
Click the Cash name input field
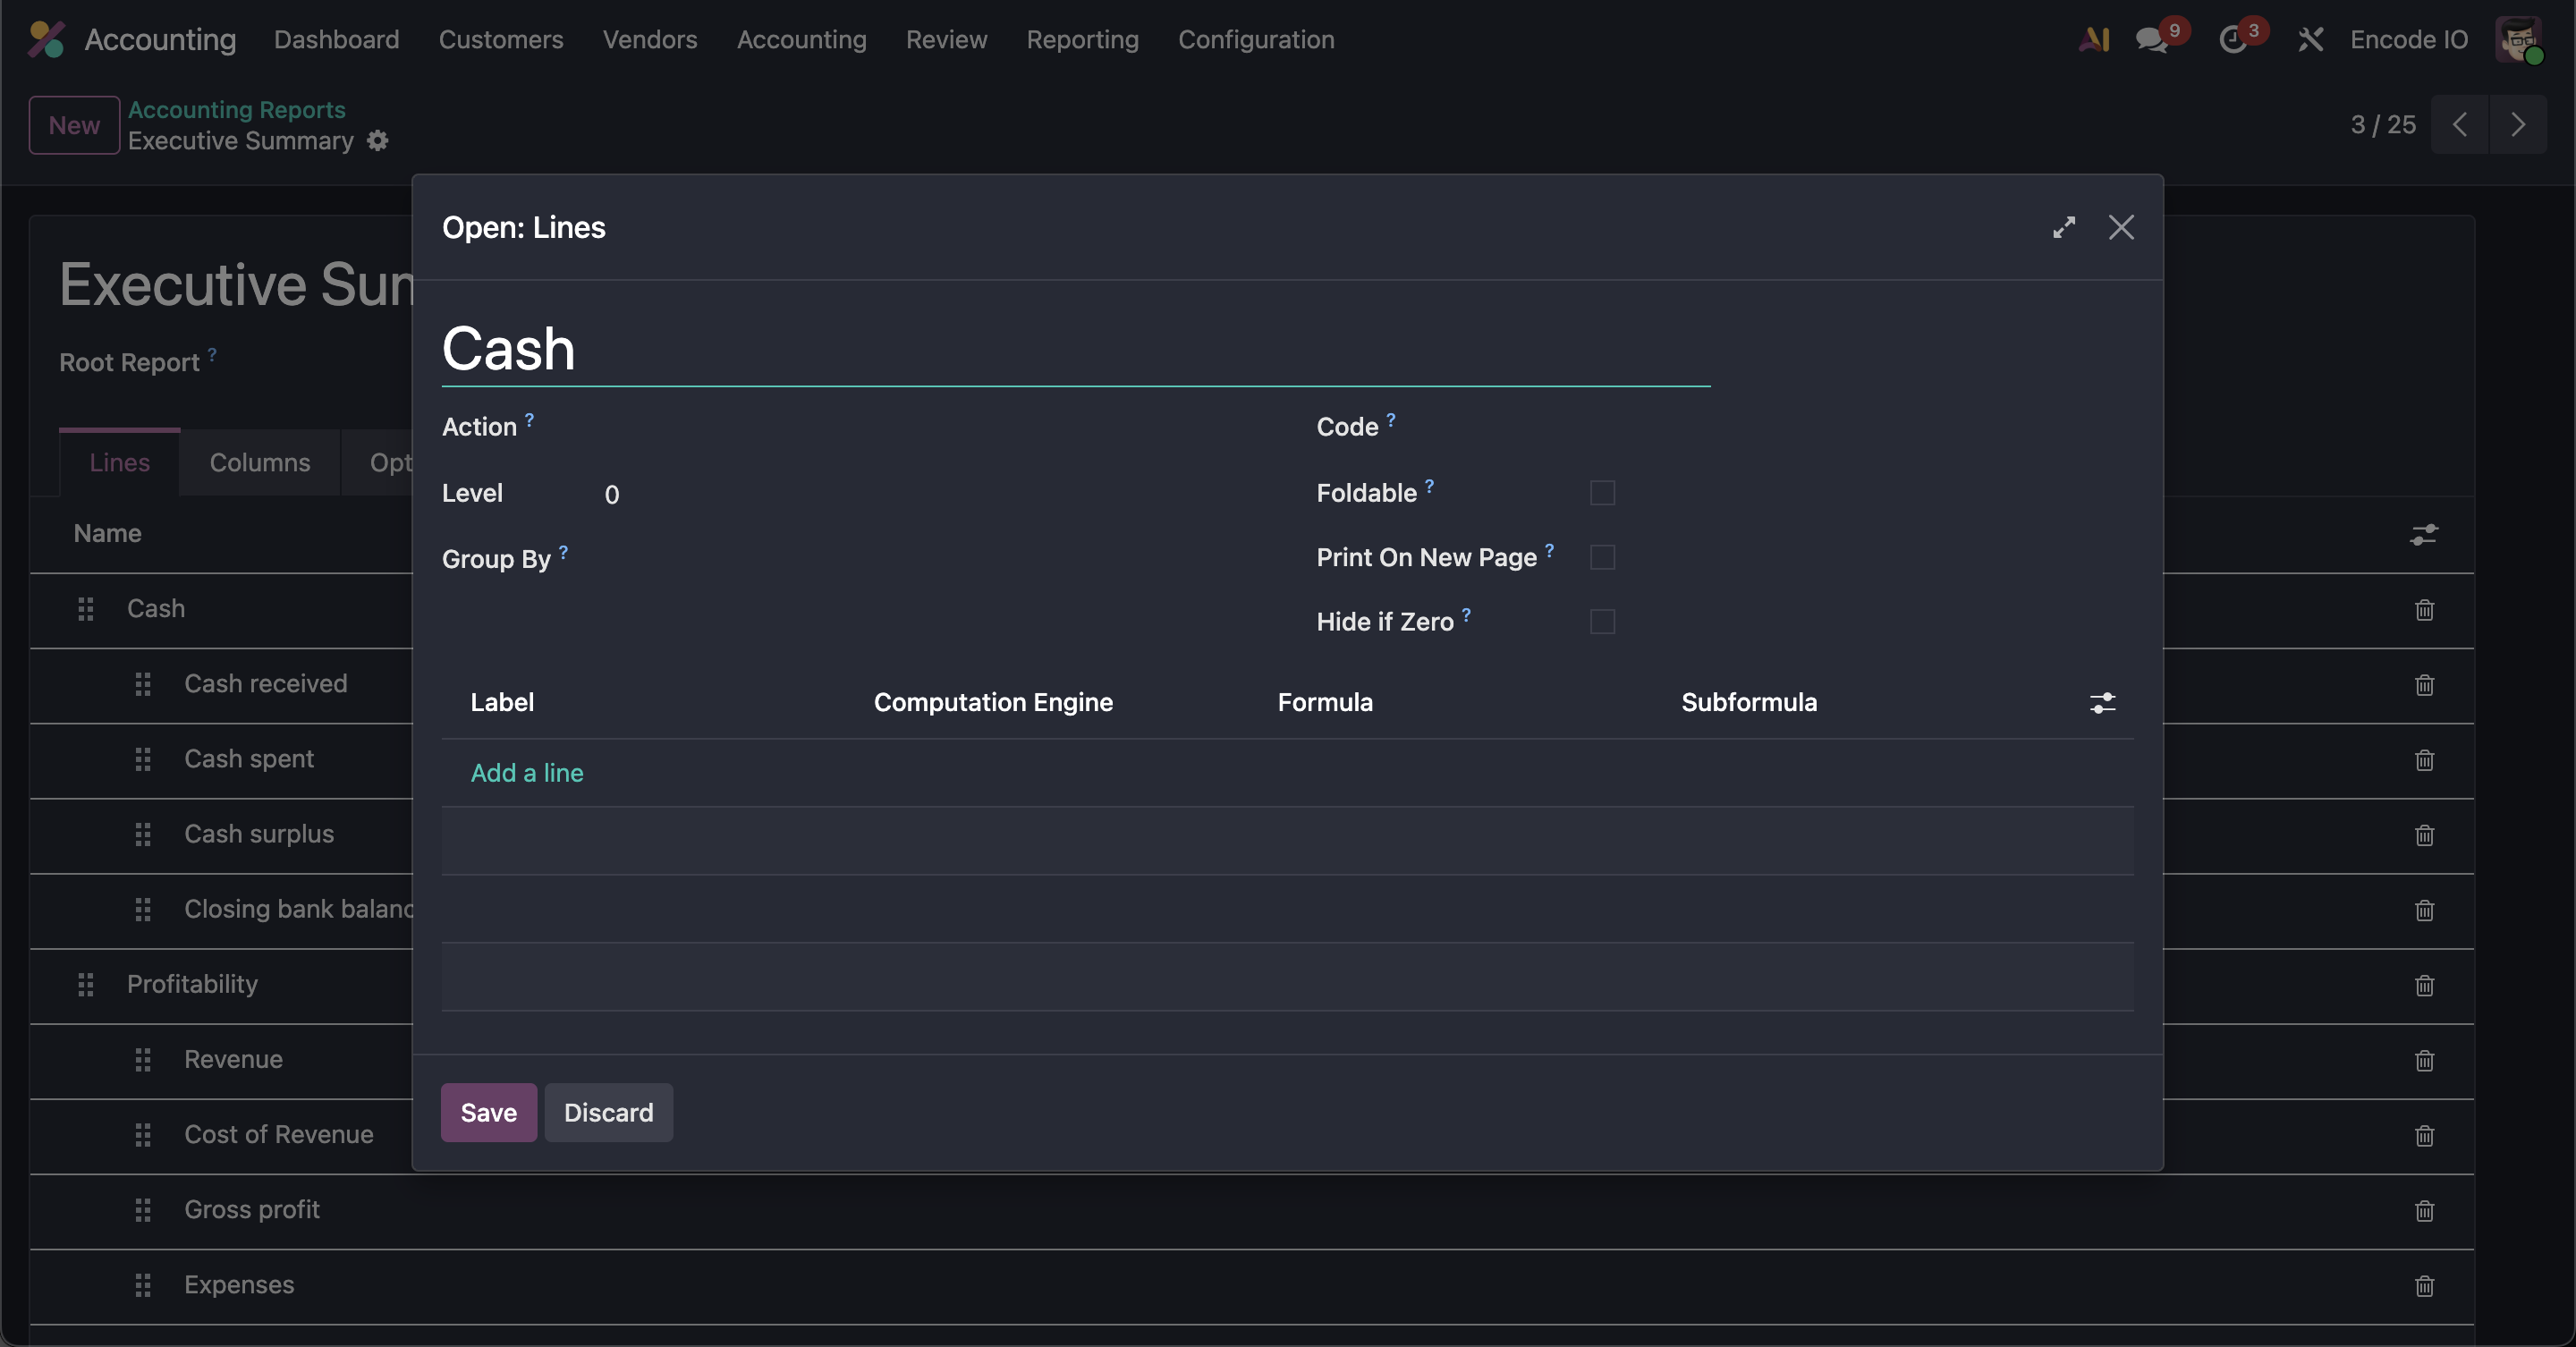coord(1075,350)
